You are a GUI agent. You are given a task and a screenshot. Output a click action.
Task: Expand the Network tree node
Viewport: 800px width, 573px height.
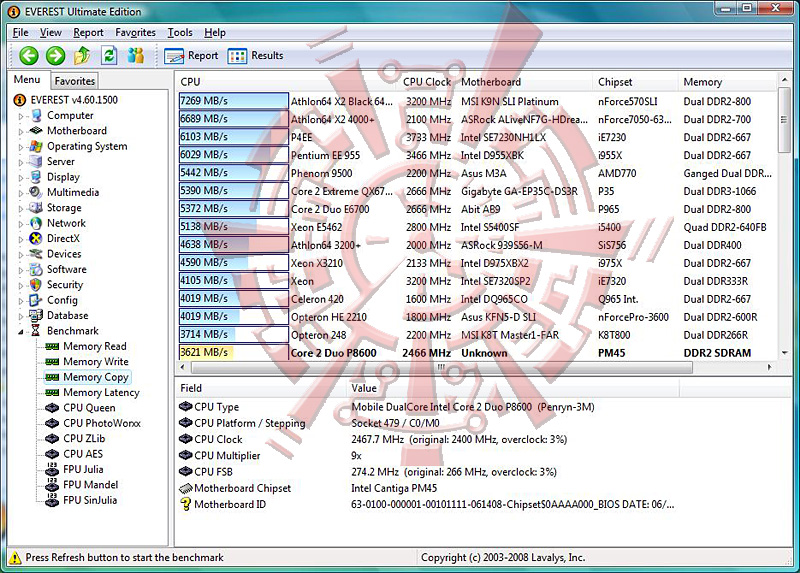coord(21,224)
